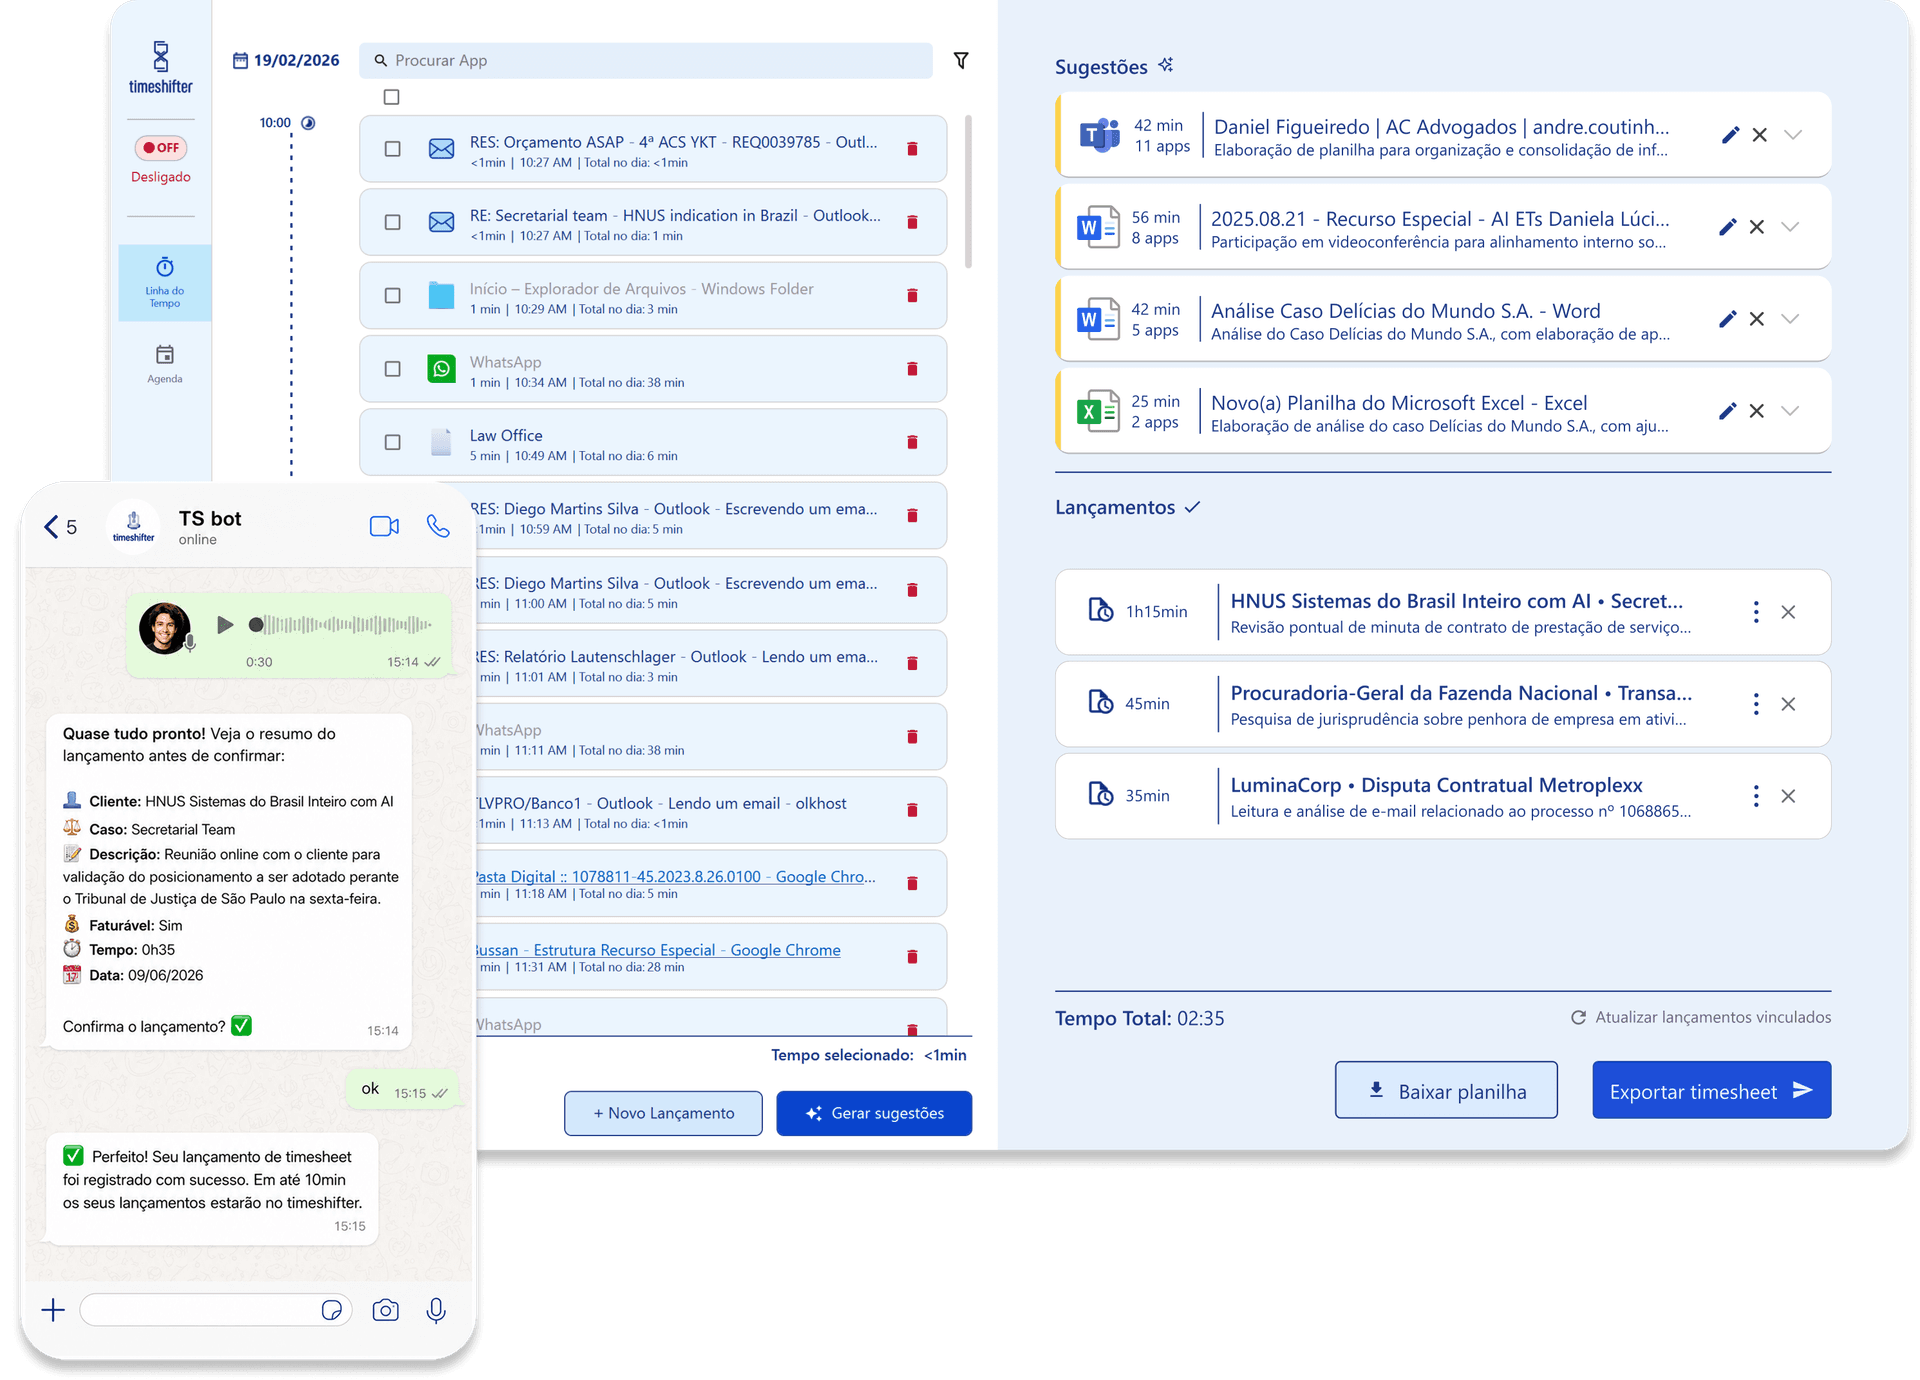Viewport: 1920px width, 1380px height.
Task: Select Linha do Tempo sidebar item
Action: pyautogui.click(x=165, y=283)
